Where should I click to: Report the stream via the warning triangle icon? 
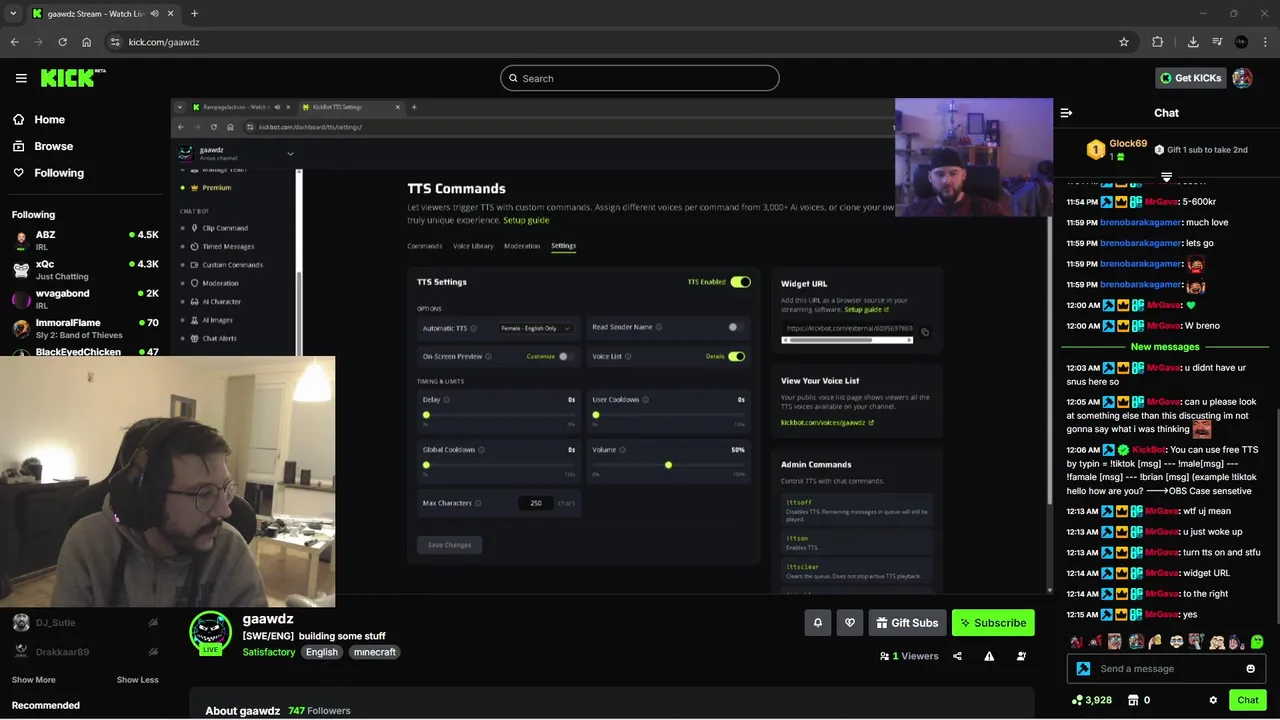pyautogui.click(x=989, y=656)
